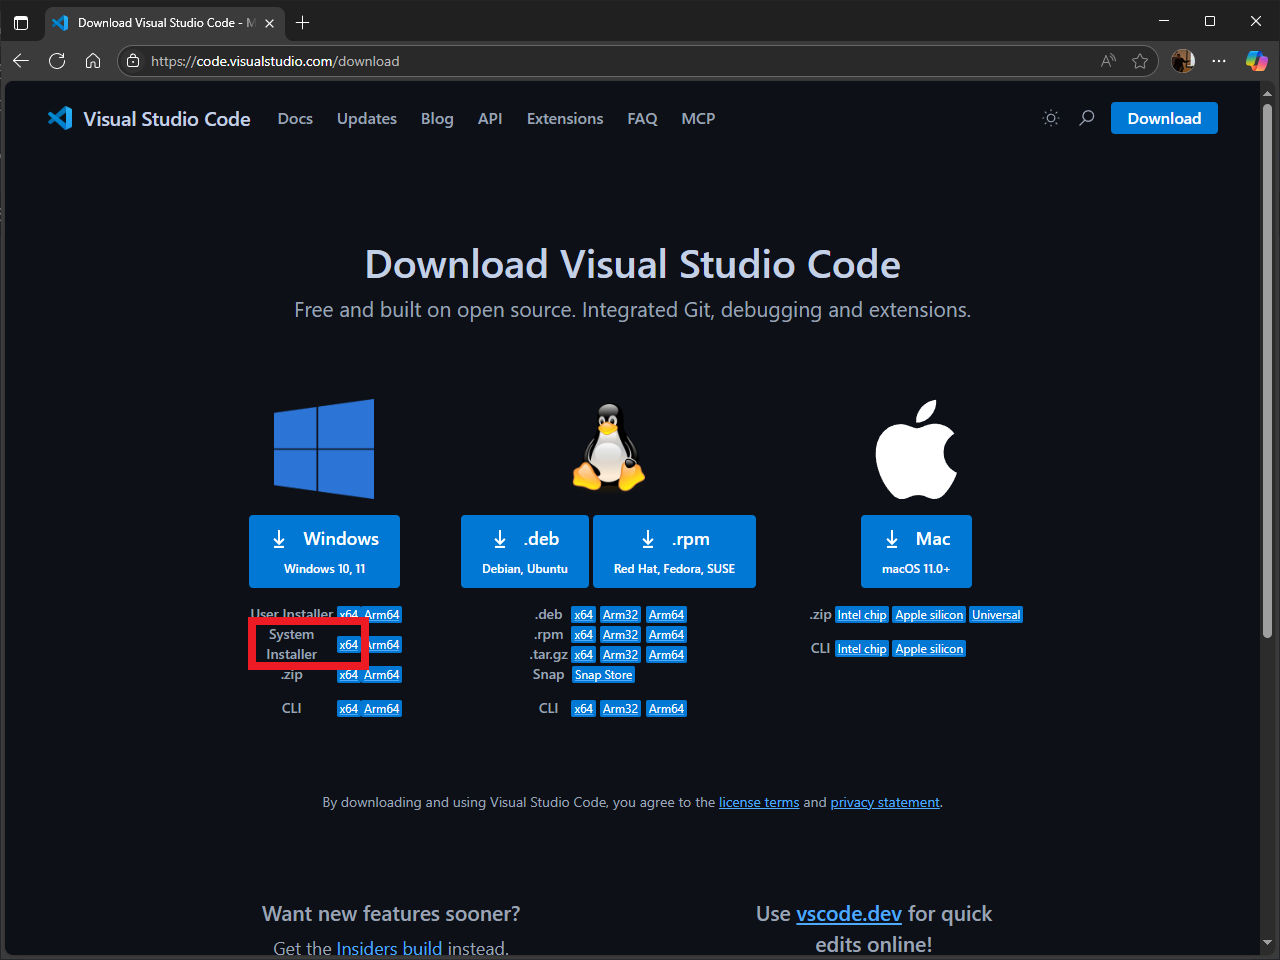The width and height of the screenshot is (1280, 960).
Task: Click Arm32 for Linux .deb
Action: click(x=621, y=615)
